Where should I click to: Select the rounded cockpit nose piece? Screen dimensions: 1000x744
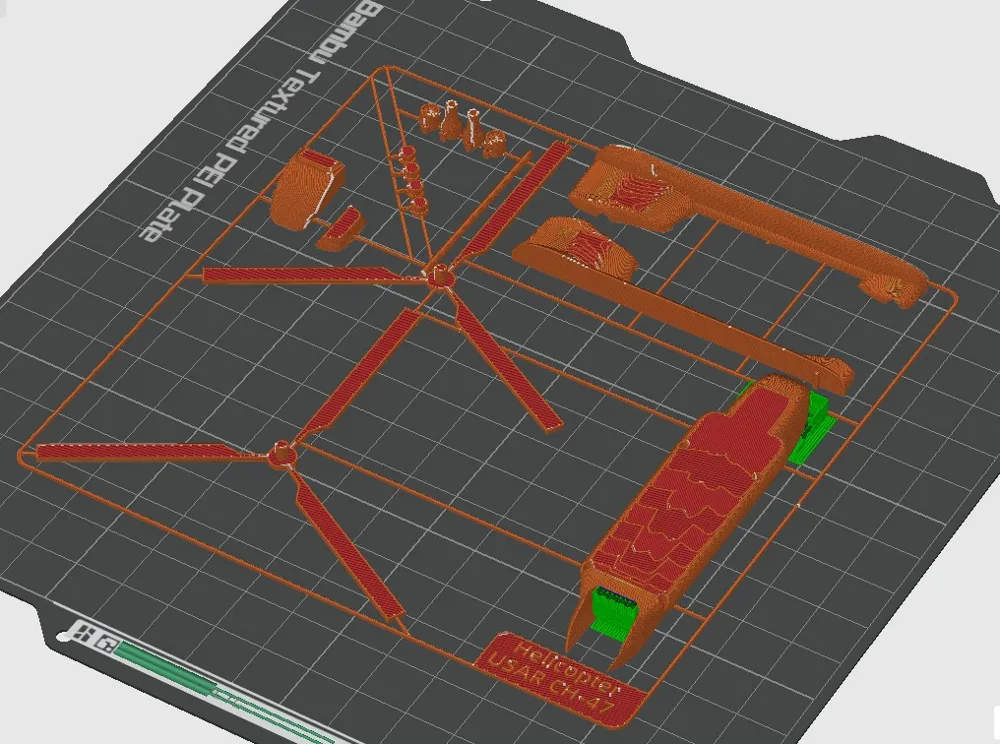pyautogui.click(x=307, y=189)
